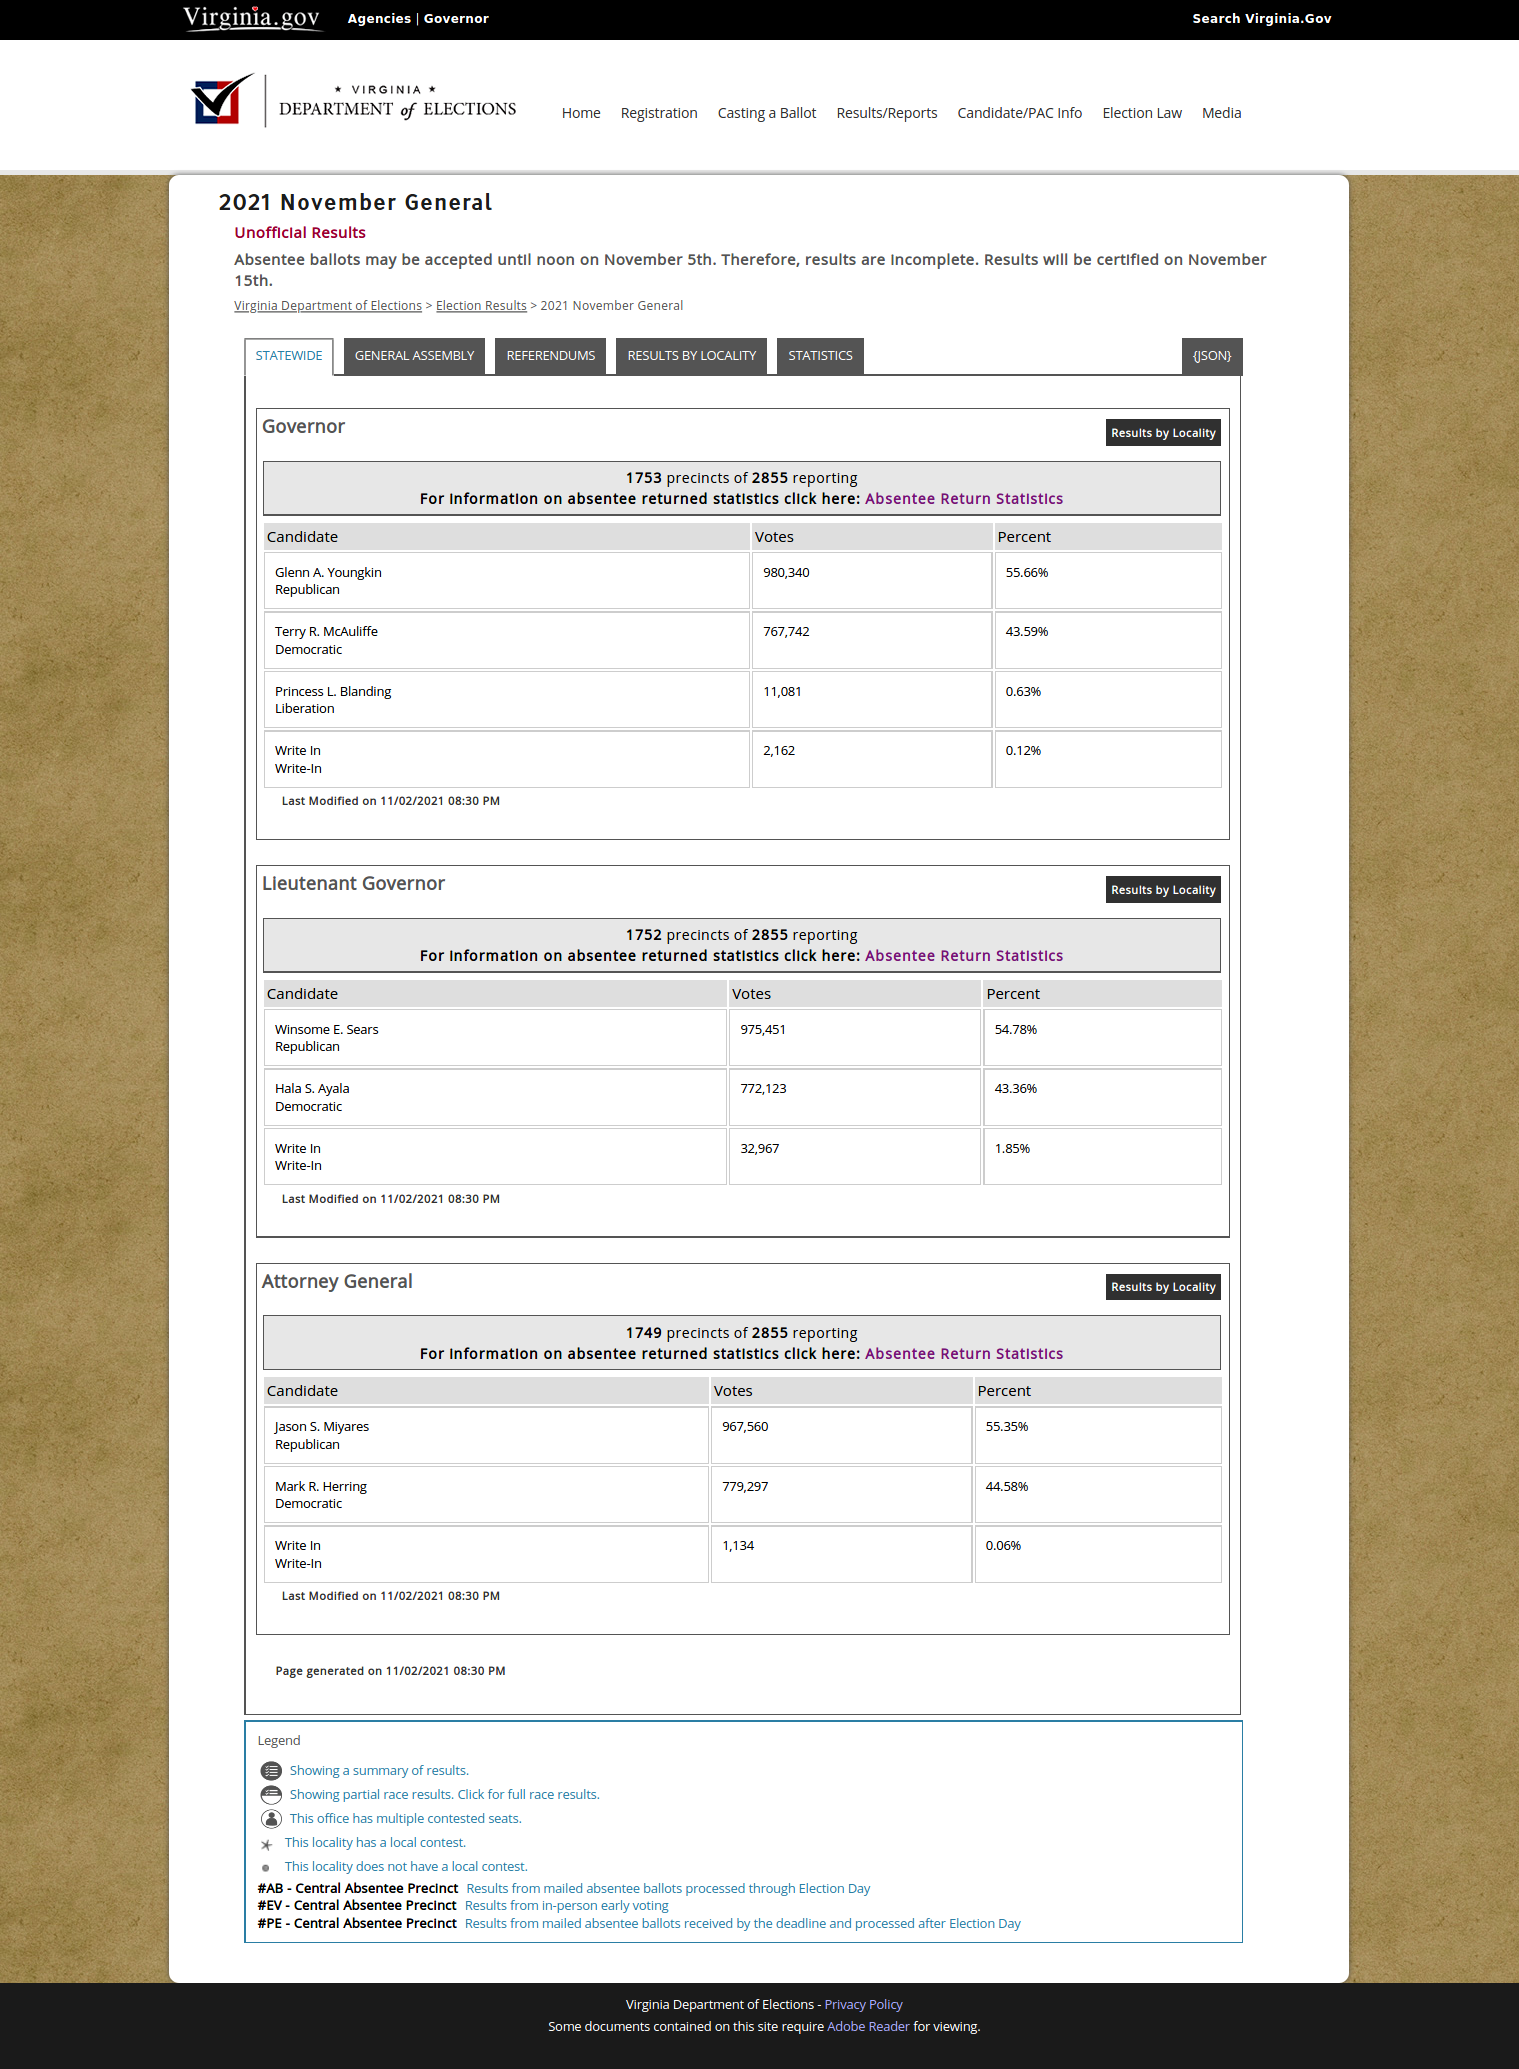
Task: Click the summary of results legend icon
Action: (x=271, y=1771)
